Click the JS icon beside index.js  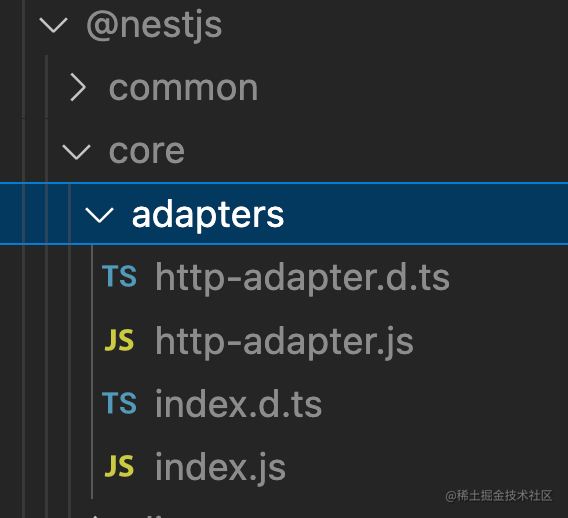[x=119, y=466]
